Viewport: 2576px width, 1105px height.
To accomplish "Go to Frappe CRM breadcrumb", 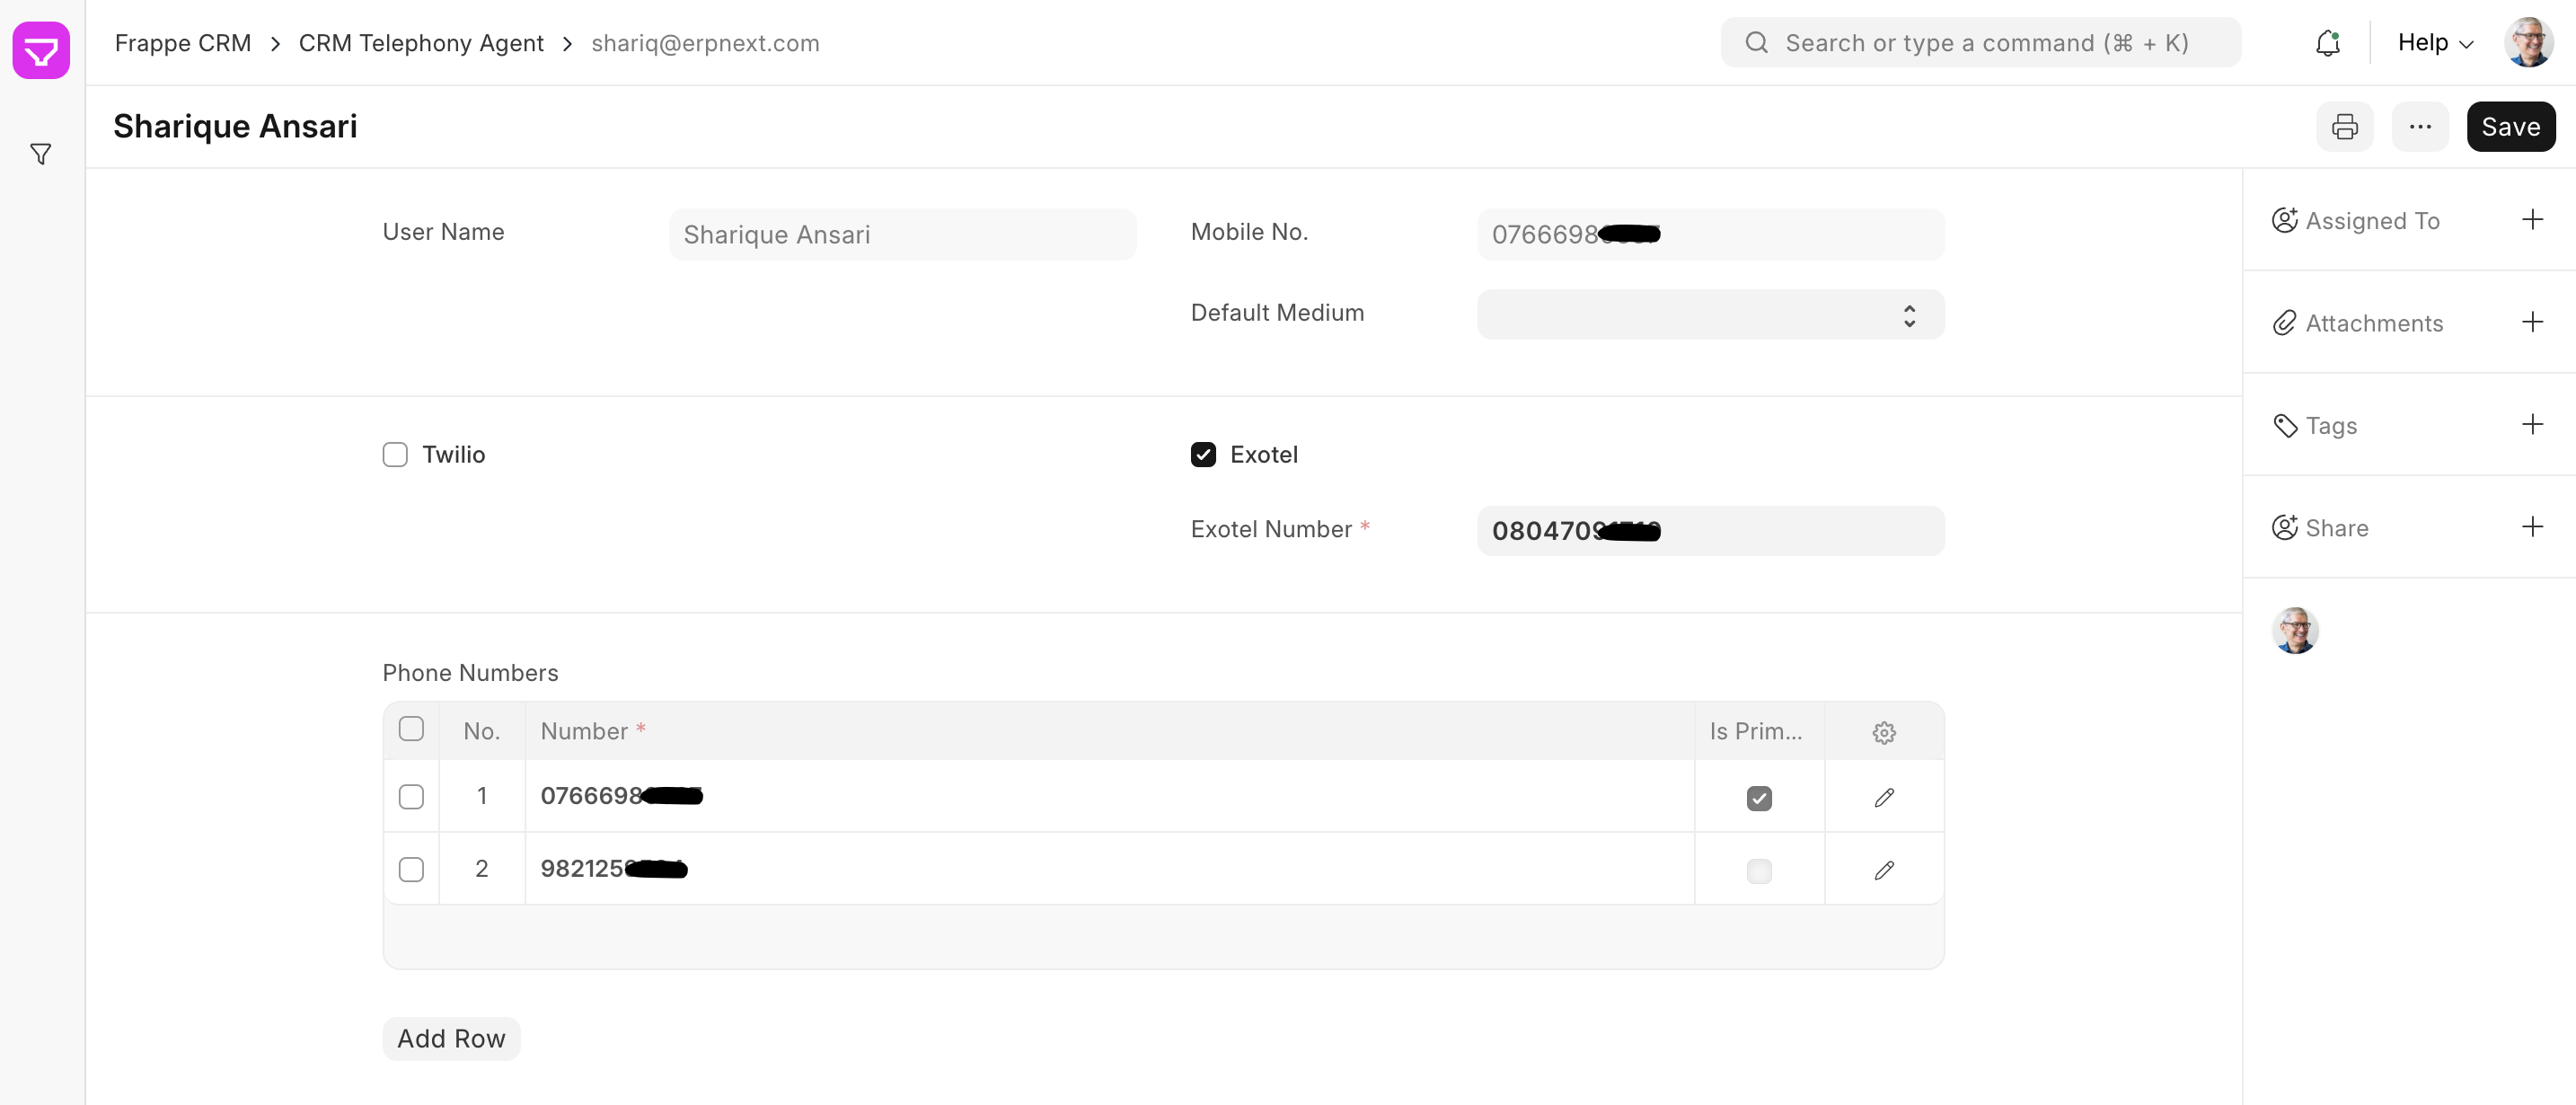I will click(x=182, y=43).
